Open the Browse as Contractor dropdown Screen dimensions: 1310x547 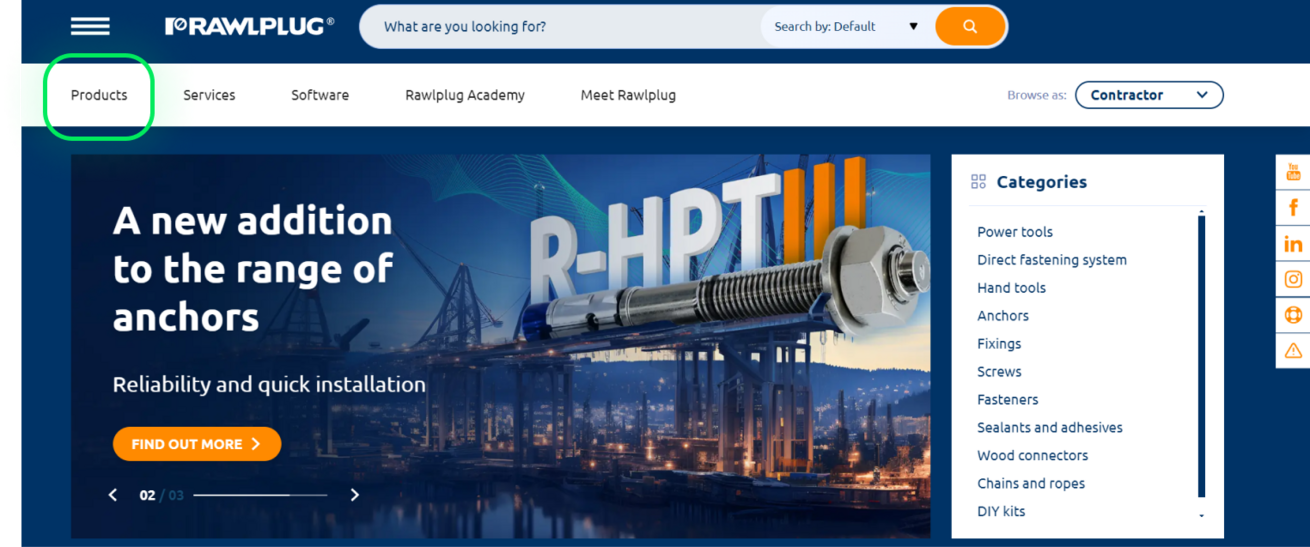tap(1149, 95)
